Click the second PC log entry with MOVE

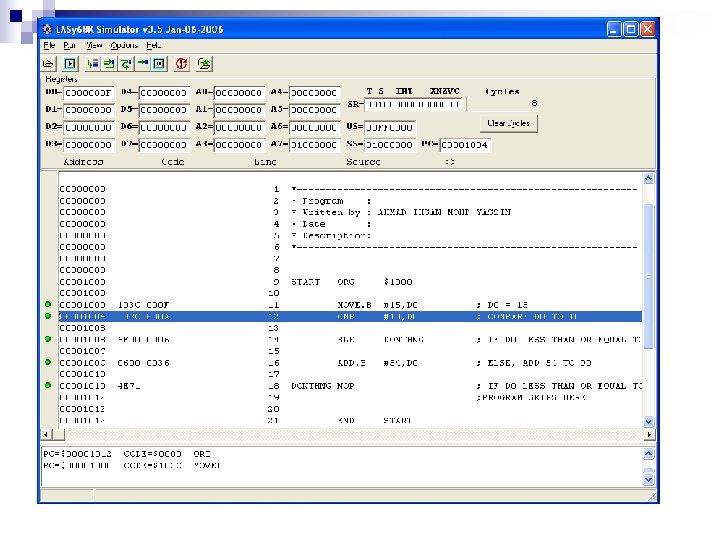(132, 465)
